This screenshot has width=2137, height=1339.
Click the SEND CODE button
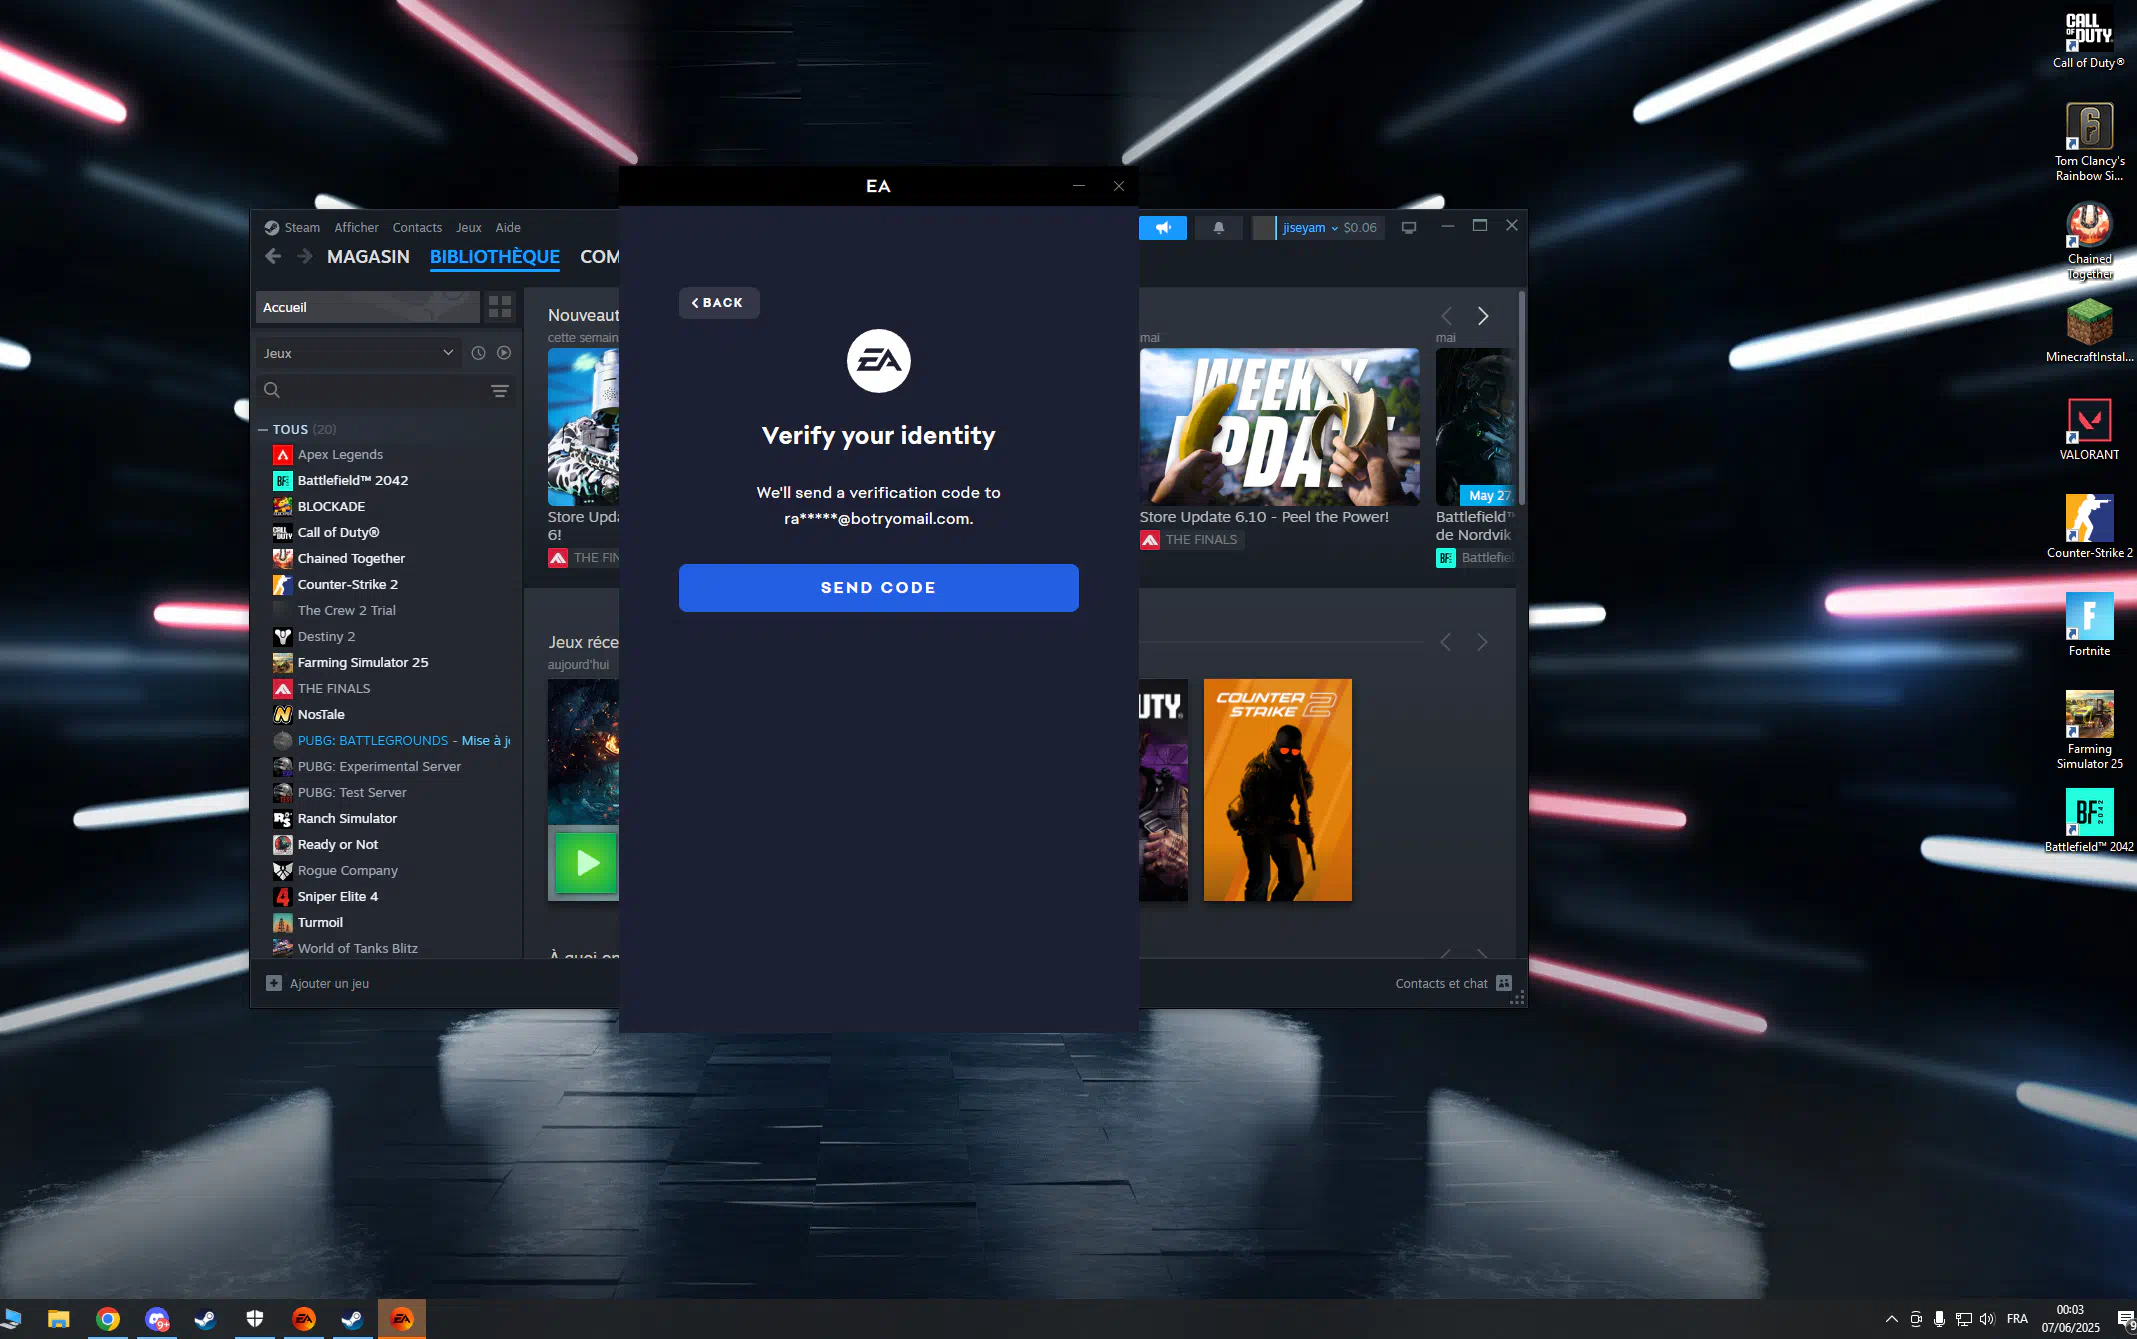click(878, 587)
